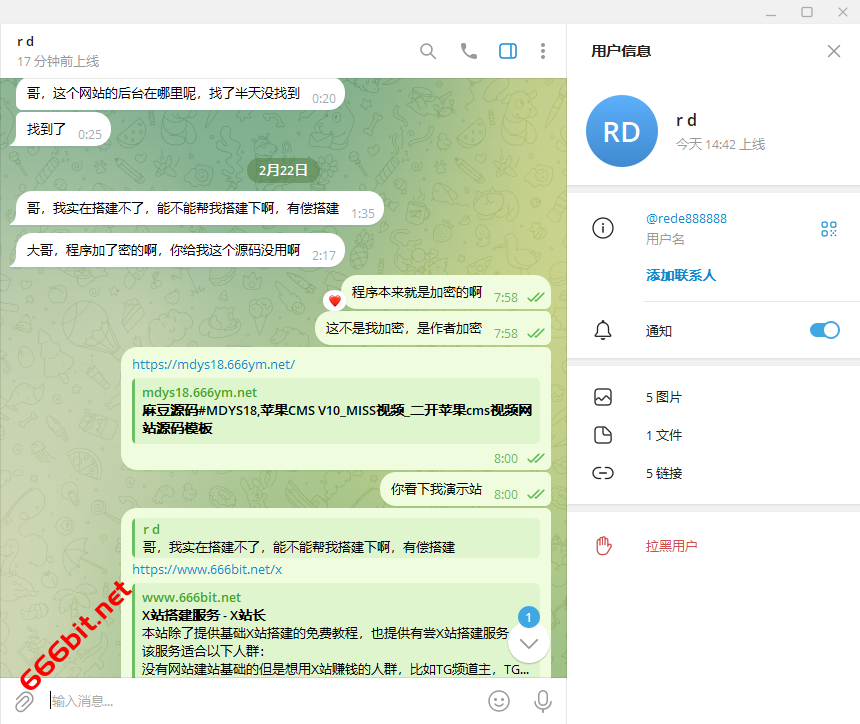Screen dimensions: 860x724
Task: Click 添加联系人 to add contact
Action: coord(681,275)
